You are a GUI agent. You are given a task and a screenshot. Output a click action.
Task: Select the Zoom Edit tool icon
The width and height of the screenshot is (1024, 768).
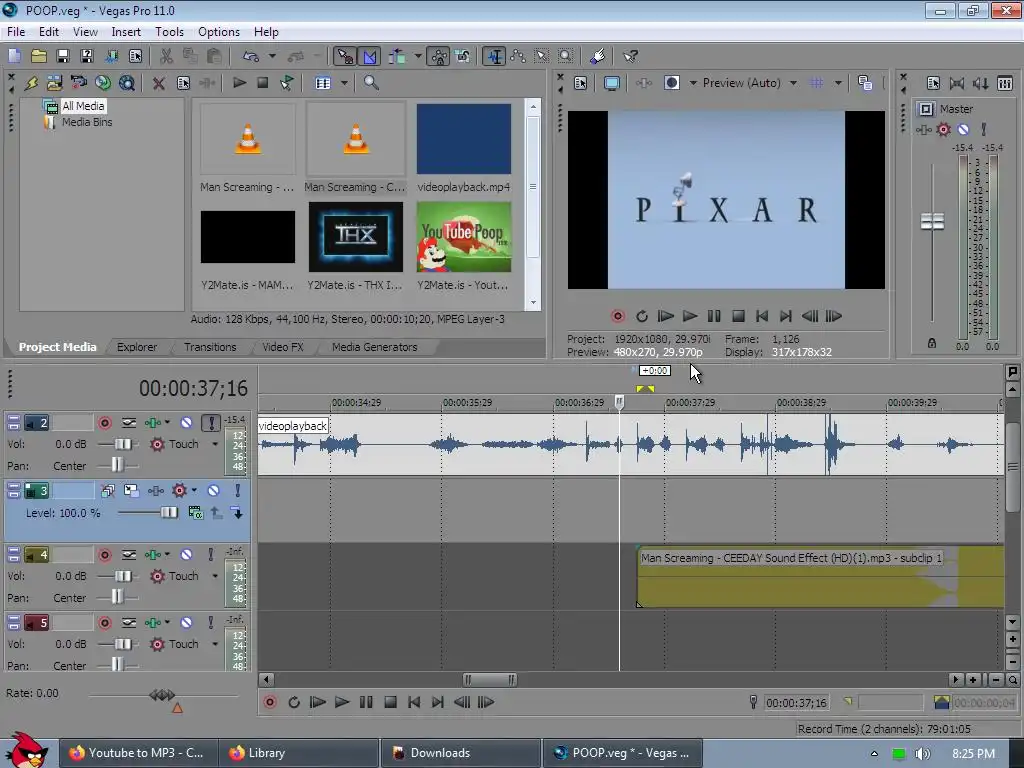566,56
